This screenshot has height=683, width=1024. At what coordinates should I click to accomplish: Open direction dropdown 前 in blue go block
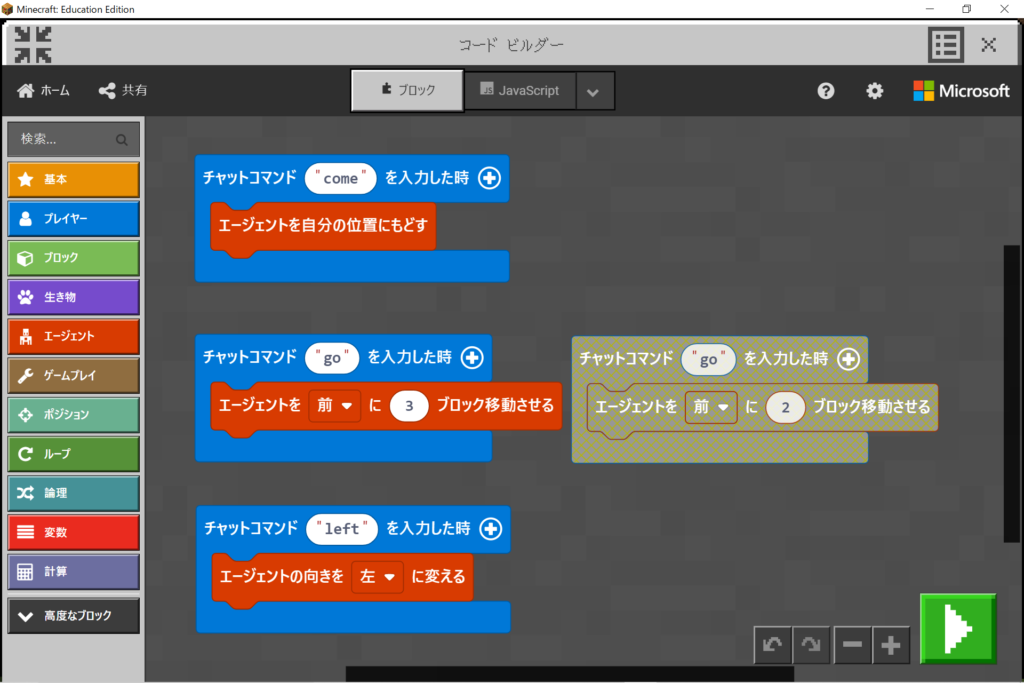pos(335,406)
